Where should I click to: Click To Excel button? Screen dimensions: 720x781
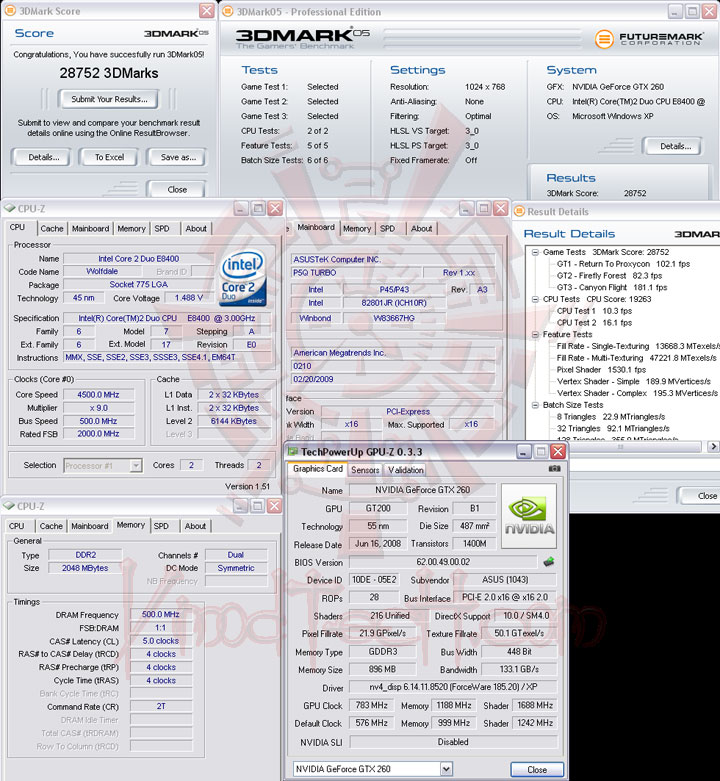coord(109,157)
